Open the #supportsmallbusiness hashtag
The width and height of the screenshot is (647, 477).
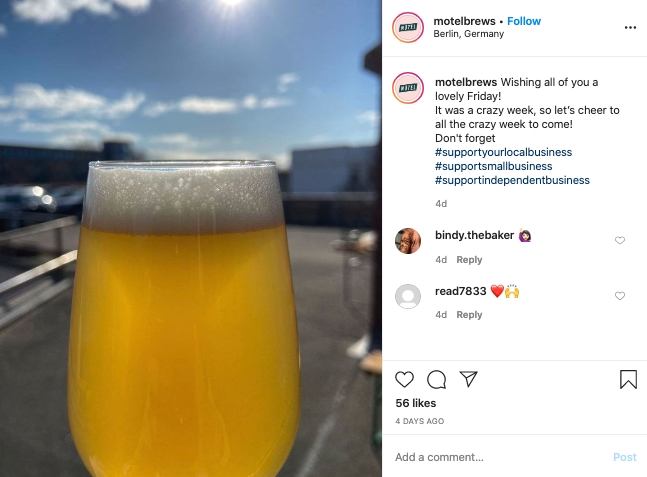pyautogui.click(x=494, y=166)
